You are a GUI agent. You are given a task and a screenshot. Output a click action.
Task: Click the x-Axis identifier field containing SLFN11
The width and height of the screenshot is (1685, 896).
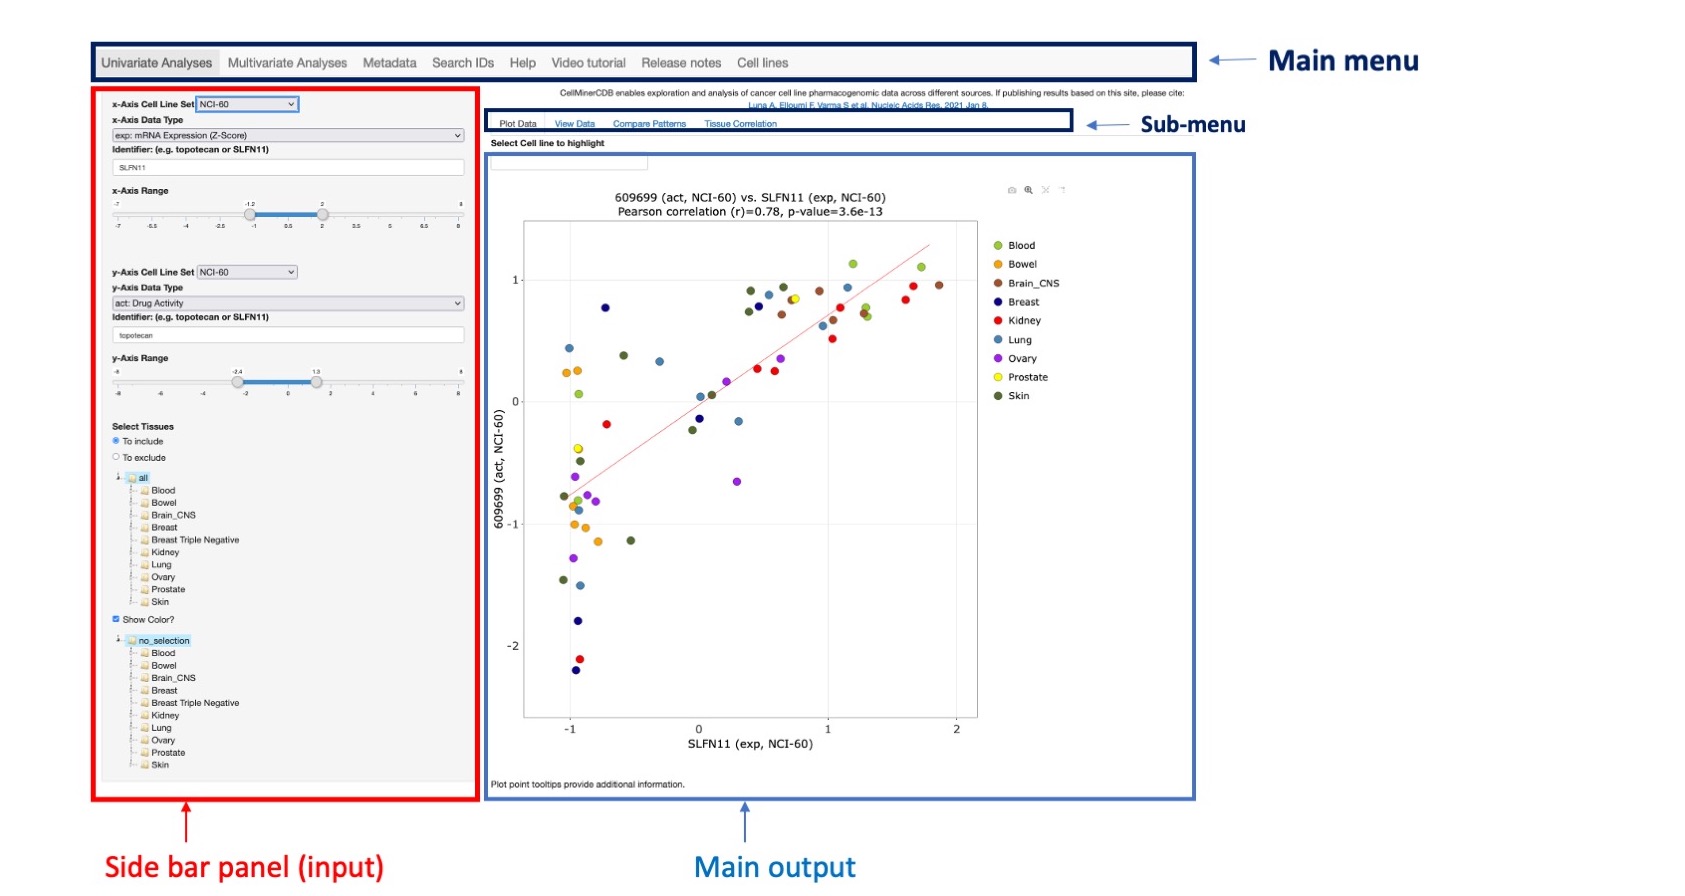(288, 168)
